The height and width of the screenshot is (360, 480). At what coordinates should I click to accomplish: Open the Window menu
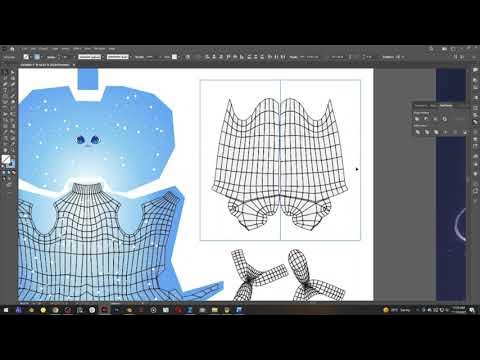(99, 49)
